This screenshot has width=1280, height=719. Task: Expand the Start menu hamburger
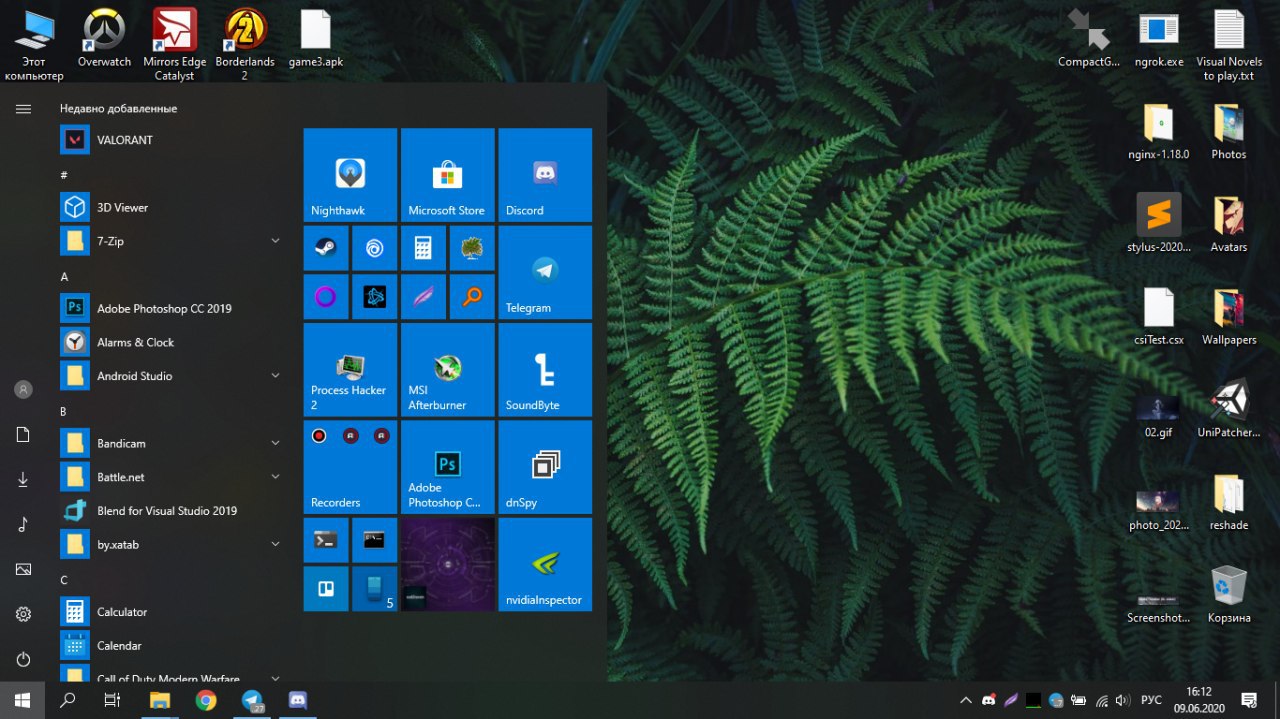[x=23, y=108]
